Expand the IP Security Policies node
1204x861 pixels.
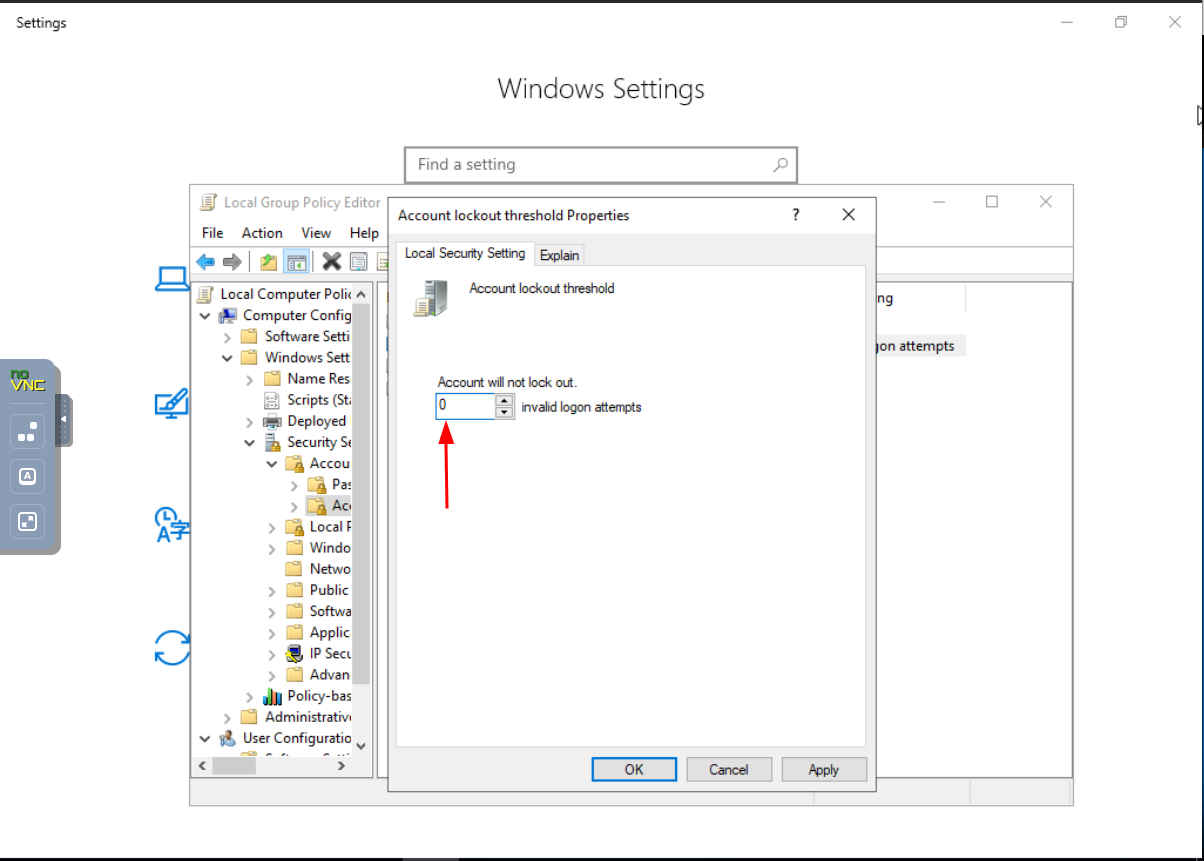(272, 654)
